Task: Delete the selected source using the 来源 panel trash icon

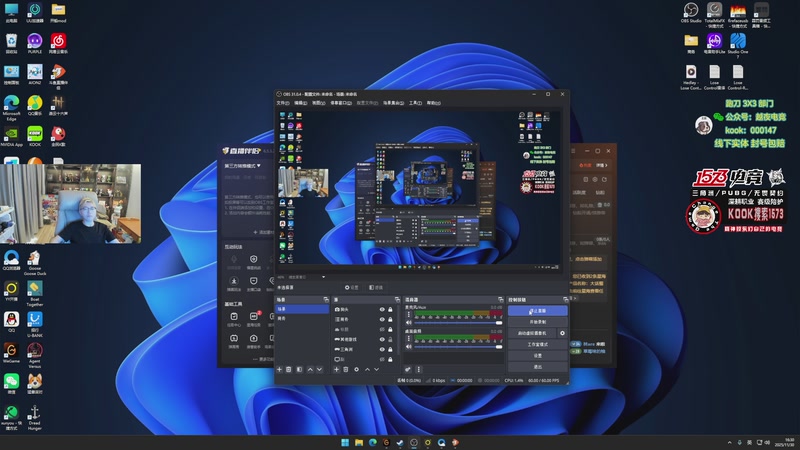Action: (x=346, y=369)
